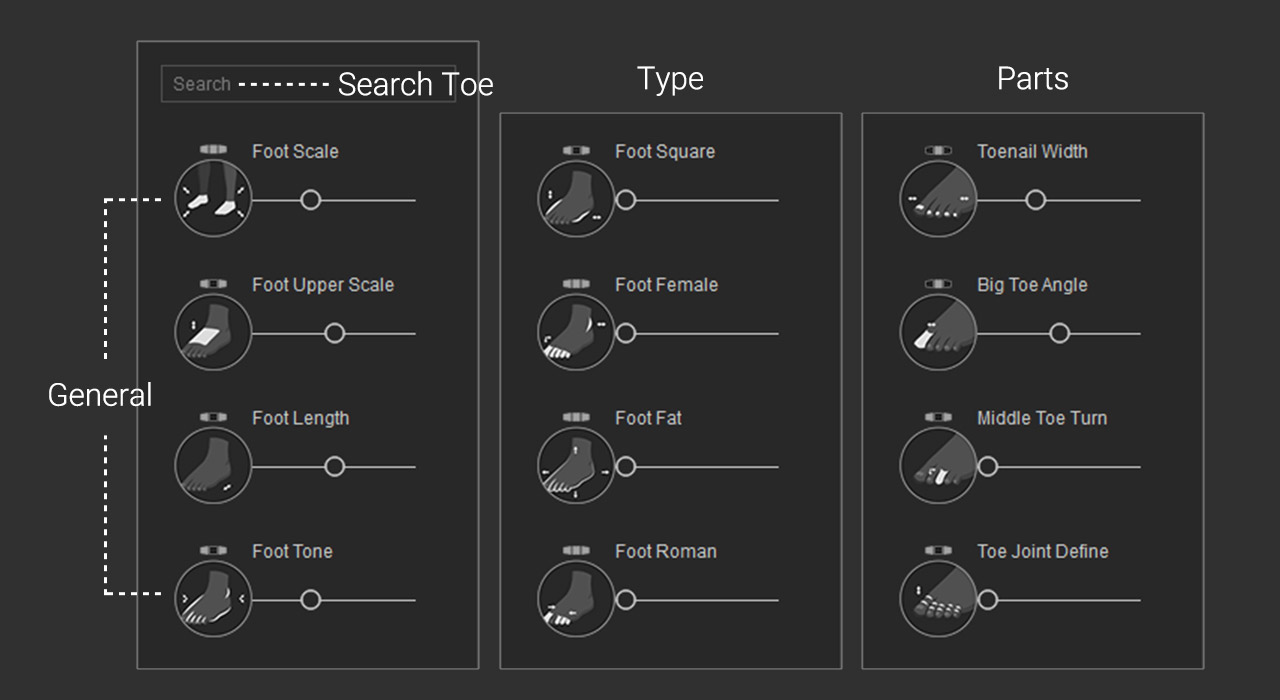The image size is (1280, 700).
Task: Click the Middle Toe Turn label
Action: (1041, 418)
